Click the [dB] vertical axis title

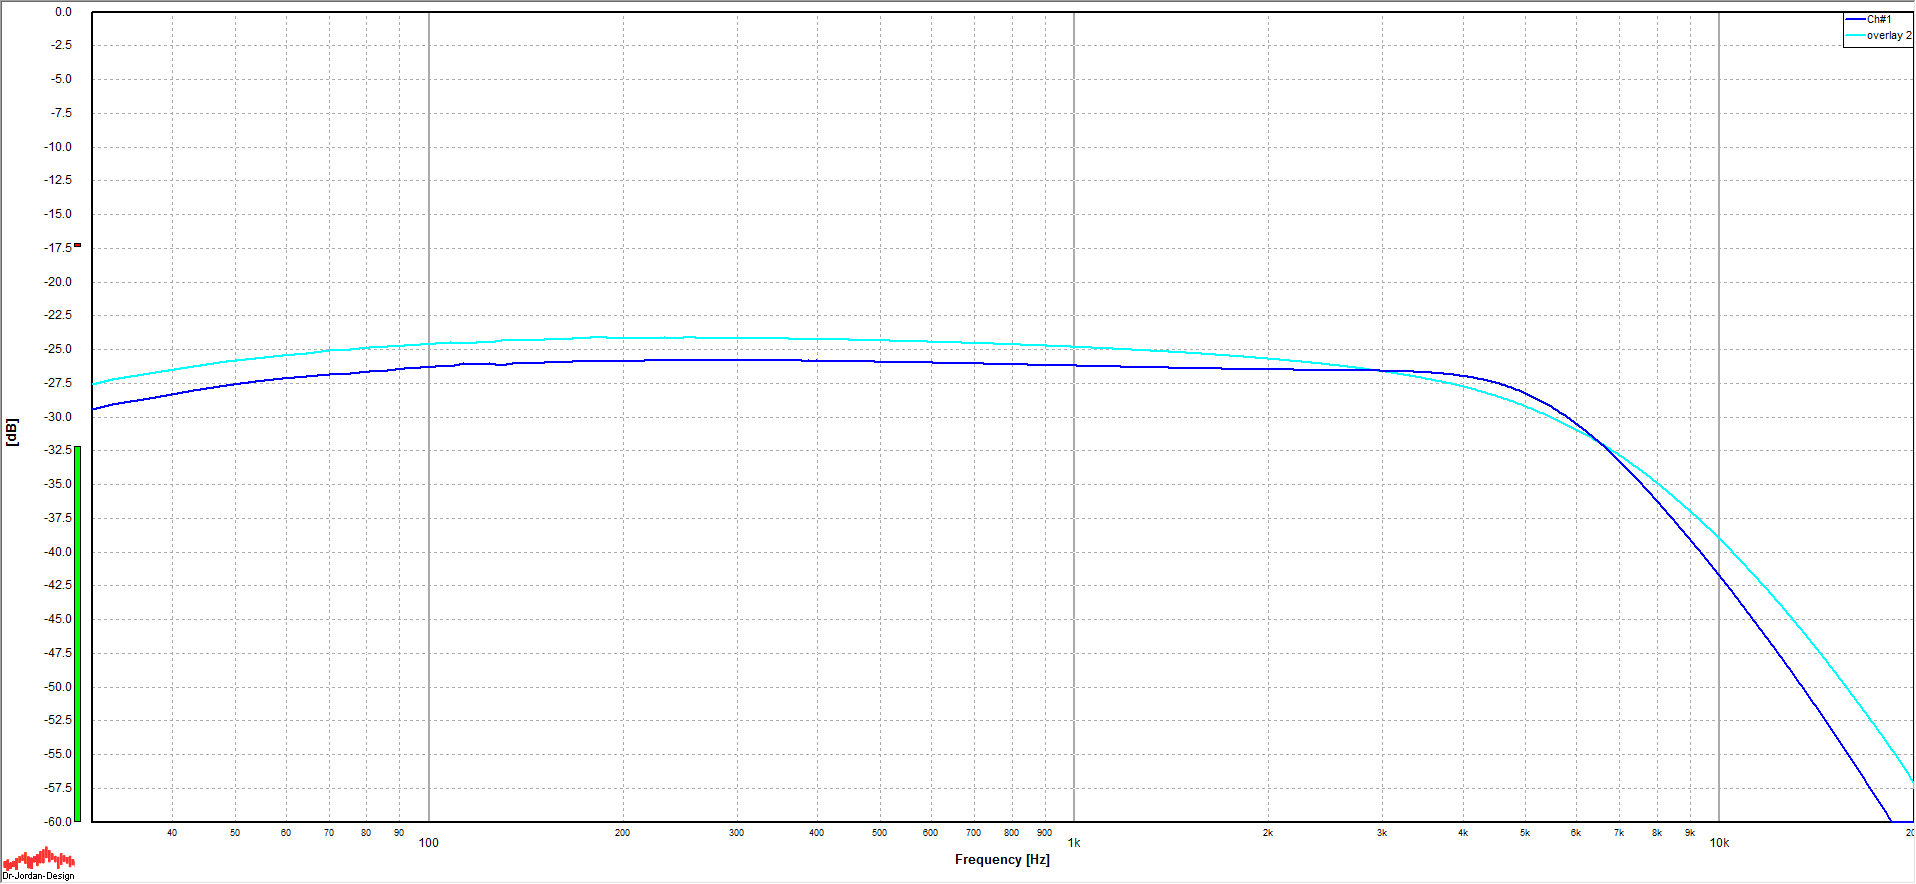(x=12, y=432)
